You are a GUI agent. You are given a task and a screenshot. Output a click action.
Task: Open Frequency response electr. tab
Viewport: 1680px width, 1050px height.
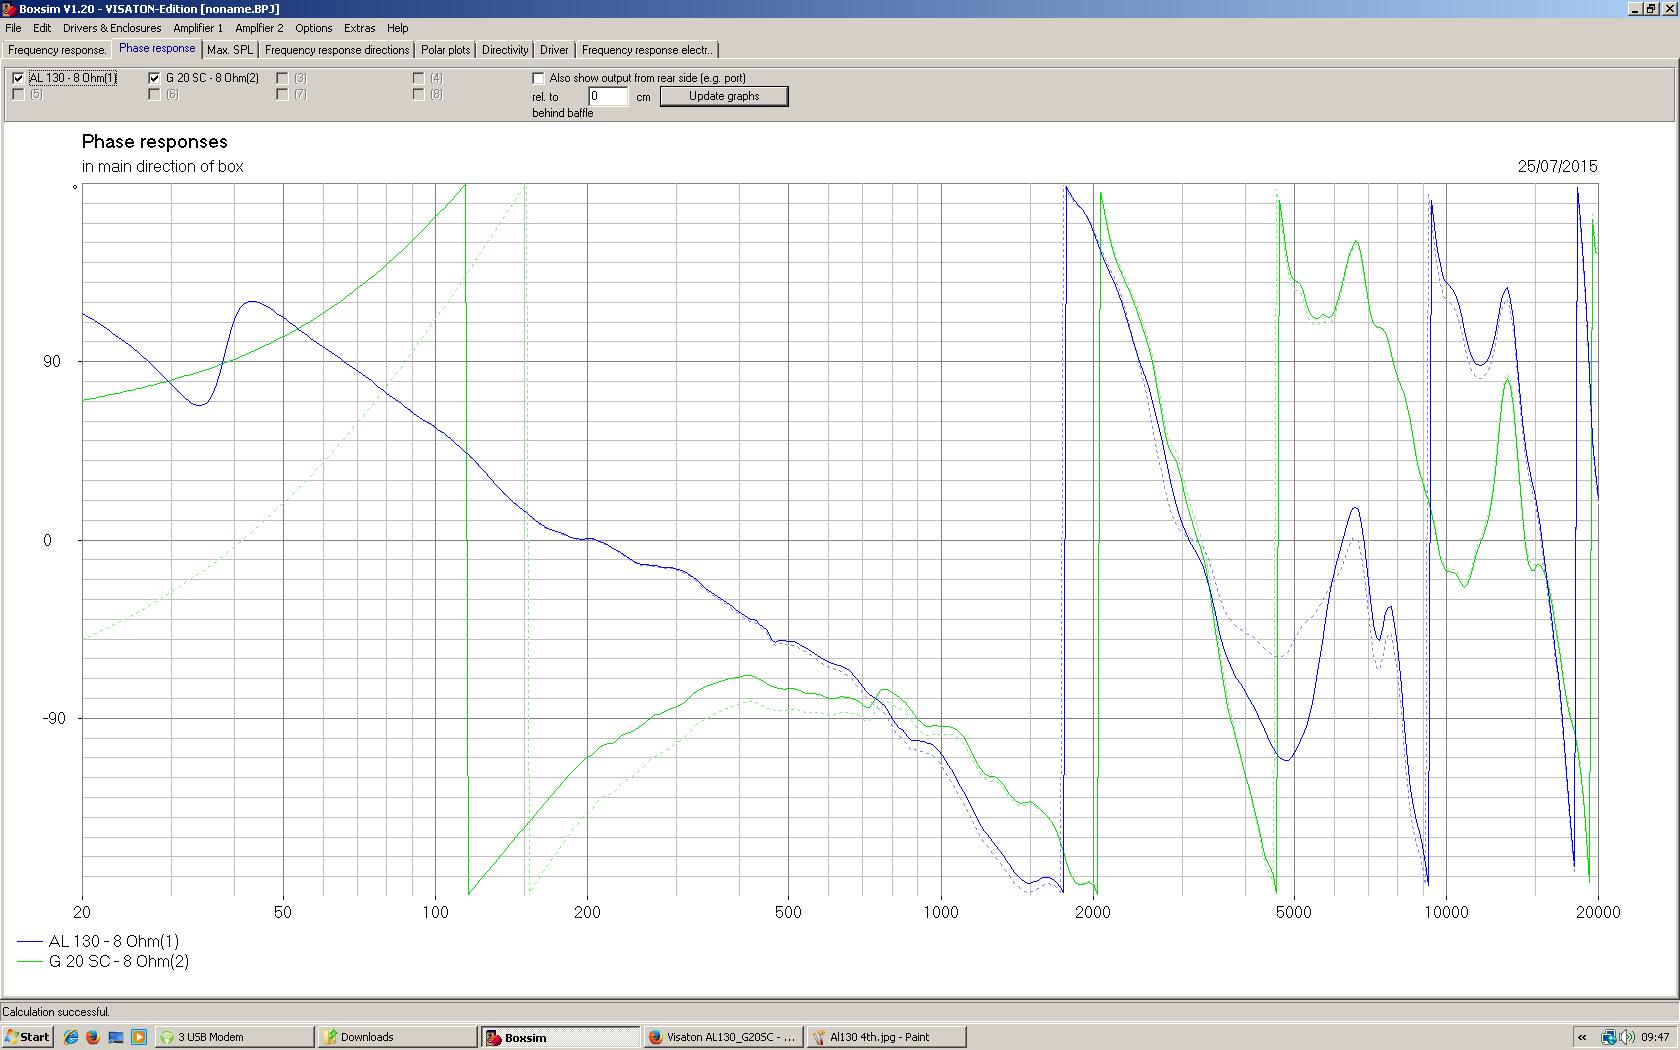(647, 50)
